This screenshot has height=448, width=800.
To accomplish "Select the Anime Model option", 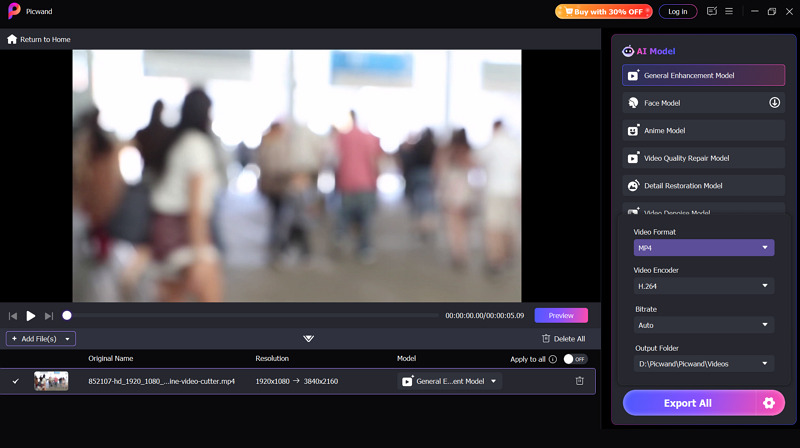I will click(703, 130).
